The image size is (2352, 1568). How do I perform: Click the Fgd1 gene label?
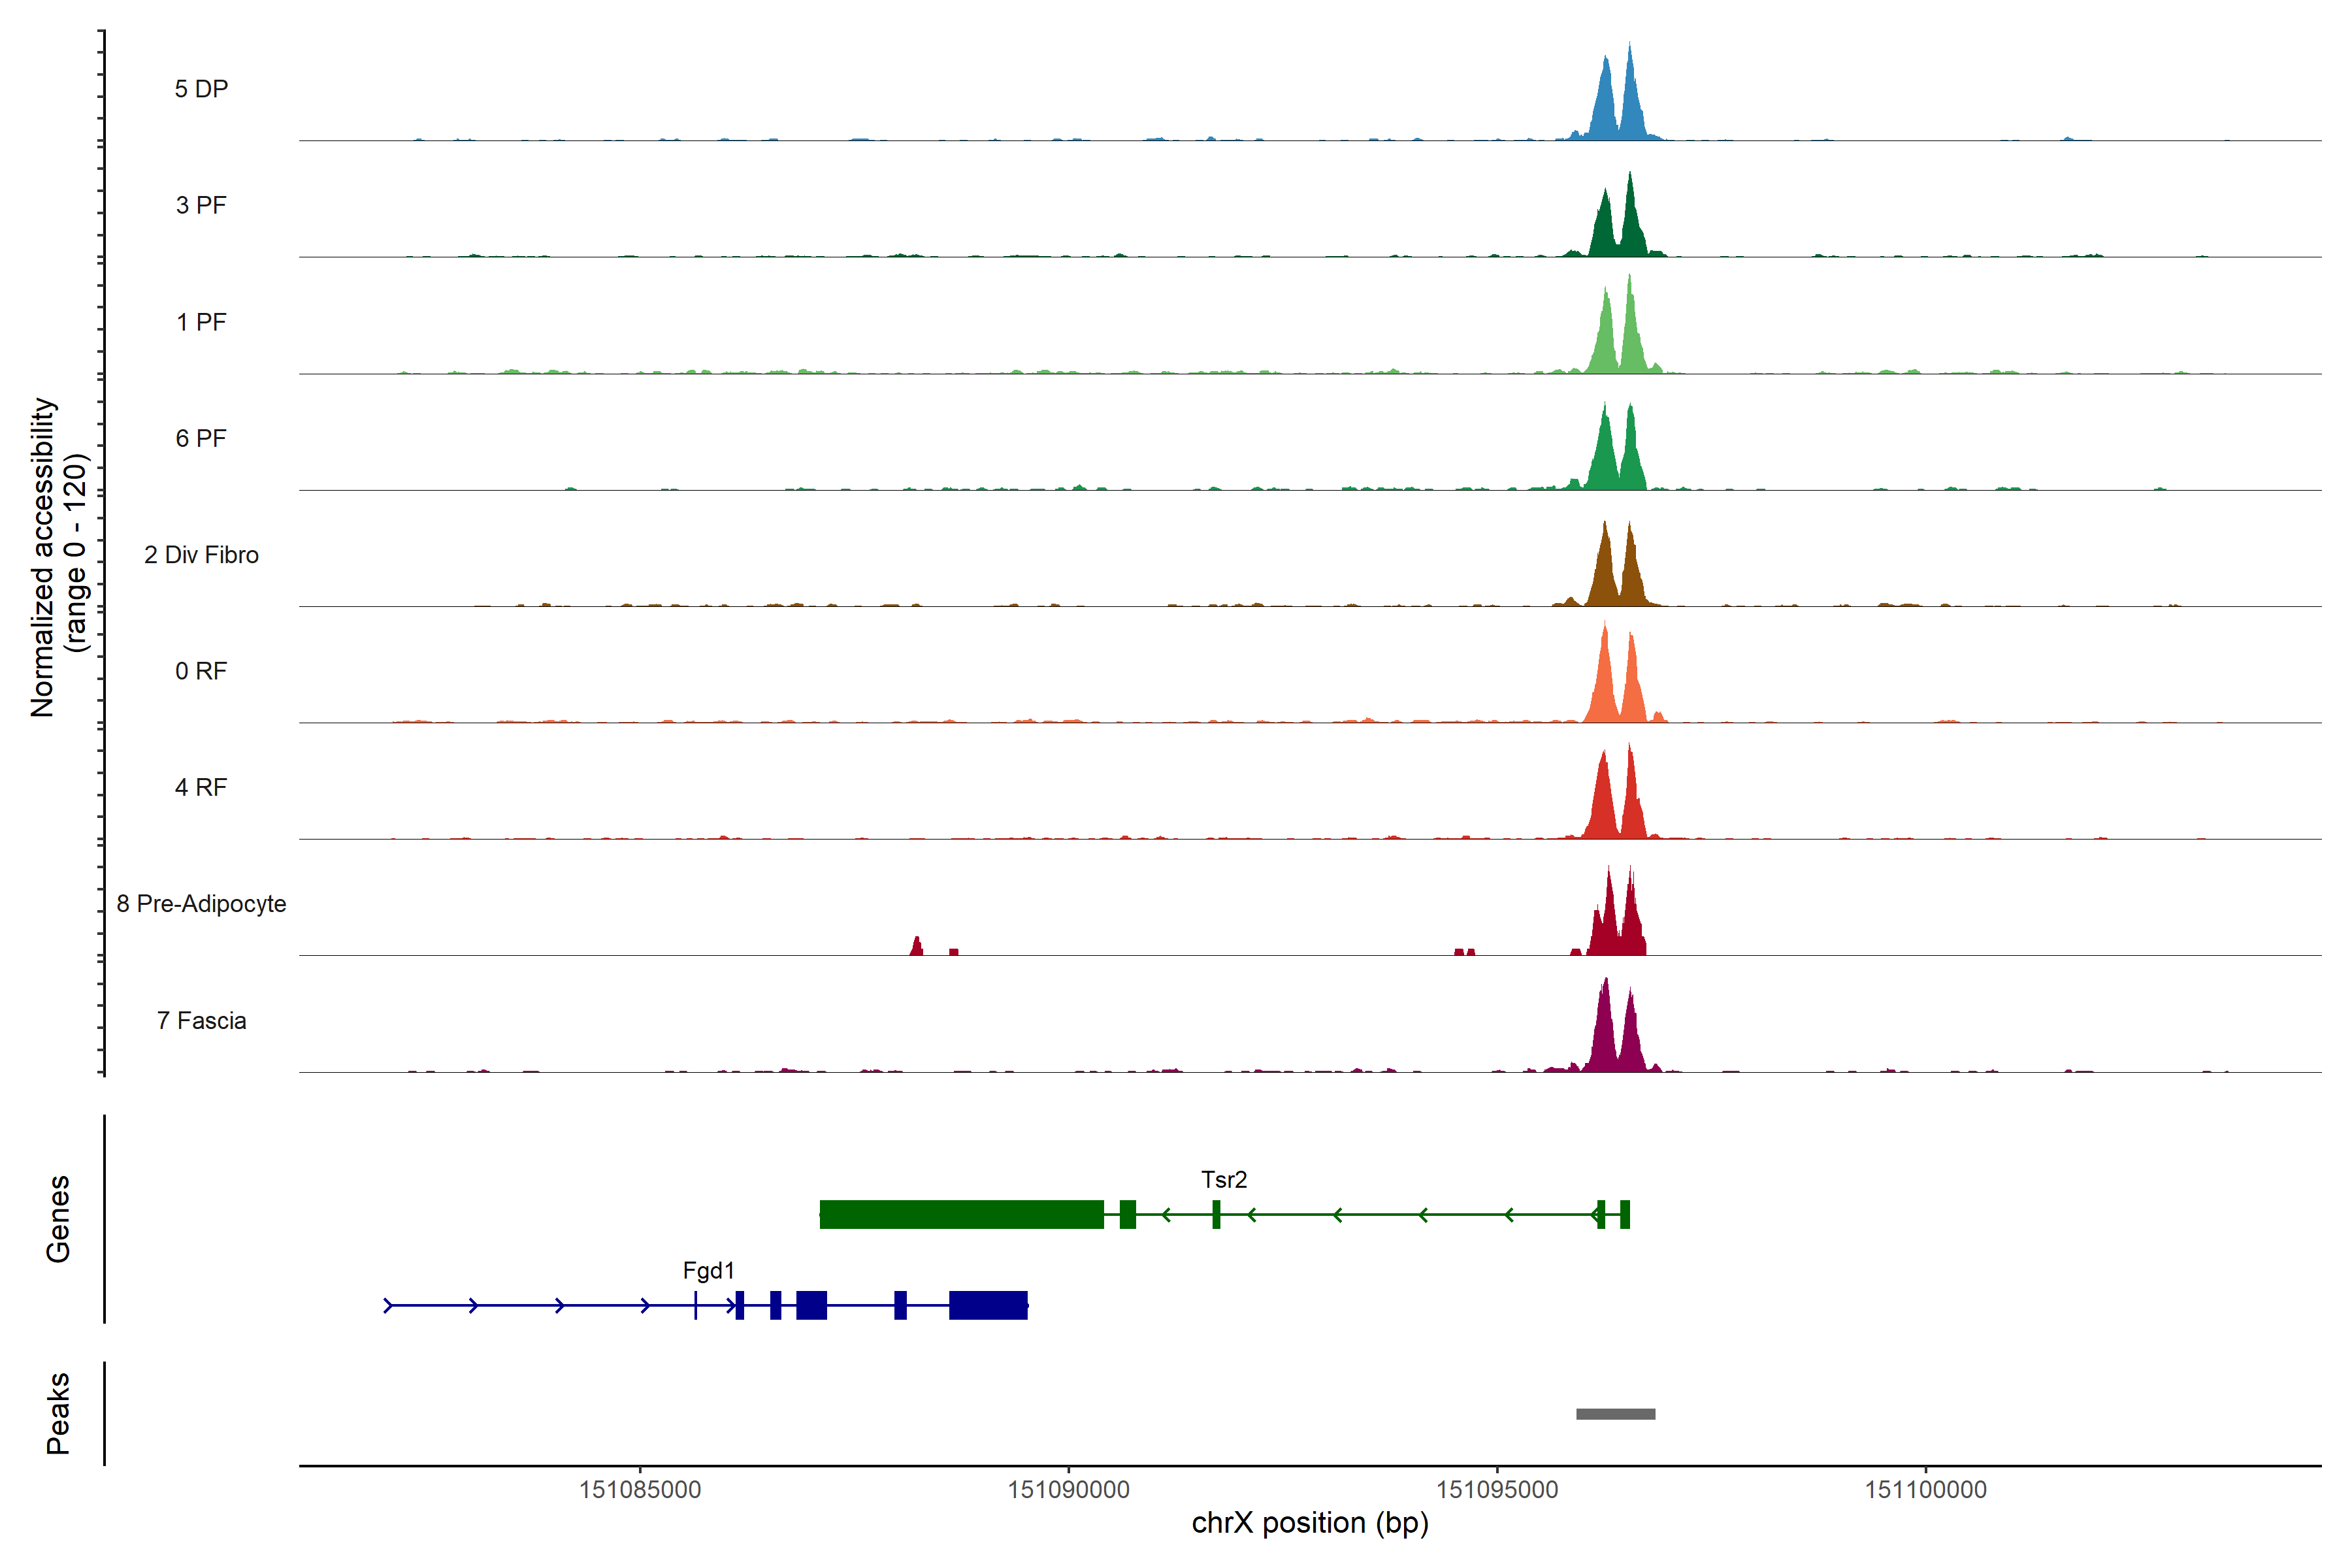(708, 1270)
